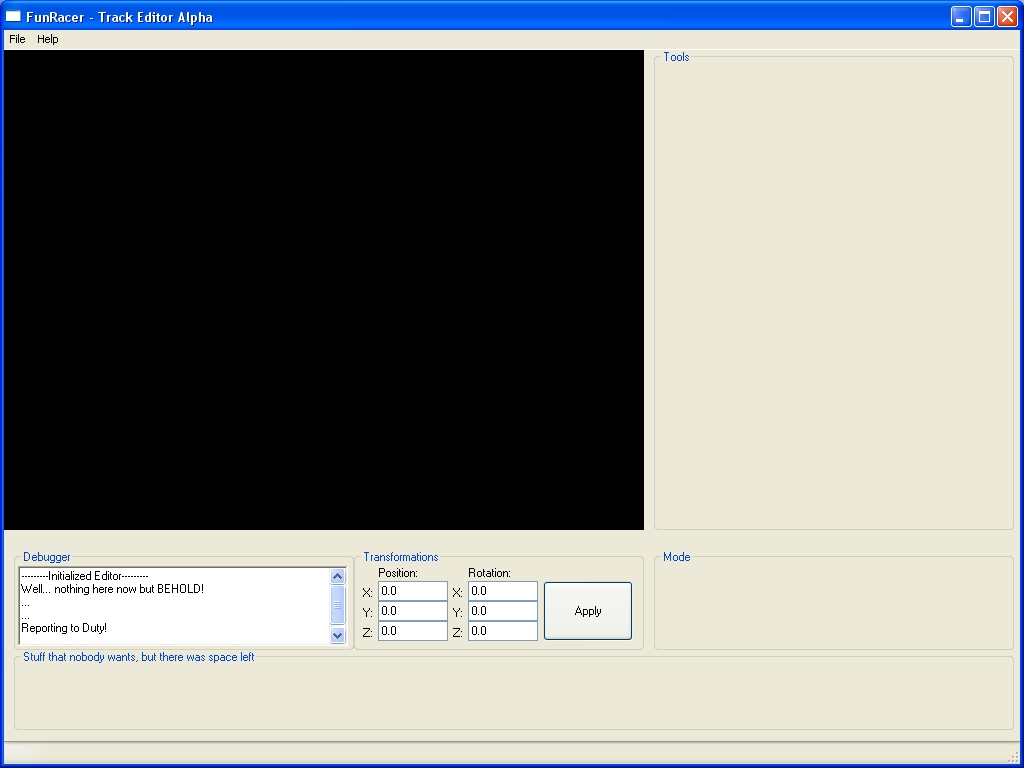Click the Debugger scrollbar up arrow
This screenshot has width=1024, height=768.
click(337, 577)
